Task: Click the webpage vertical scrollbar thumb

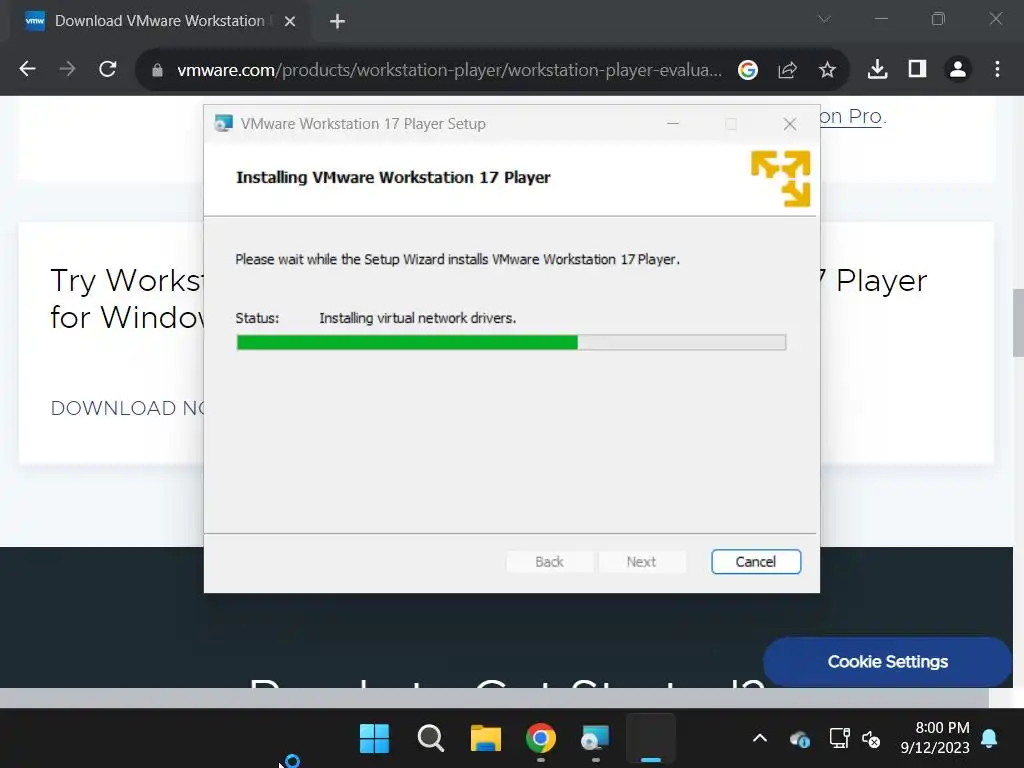Action: 1017,323
